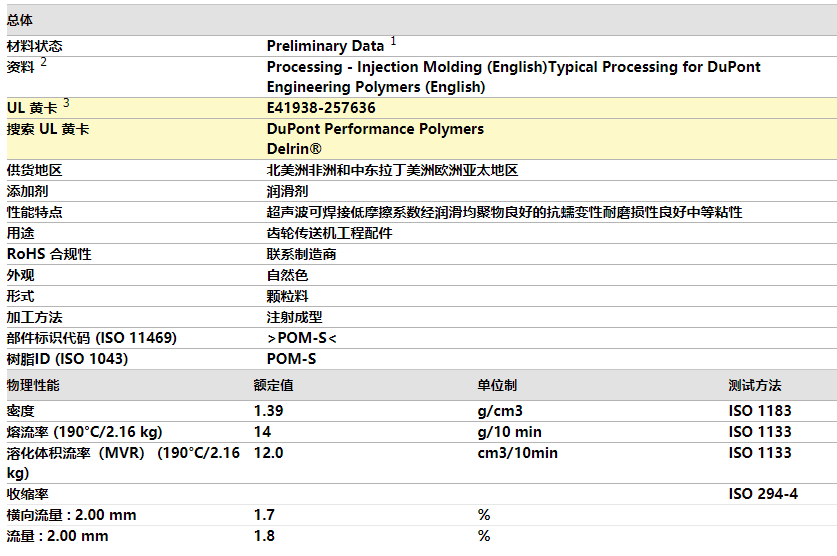
Task: Click the UL yellow card number E41938-257636
Action: [321, 108]
